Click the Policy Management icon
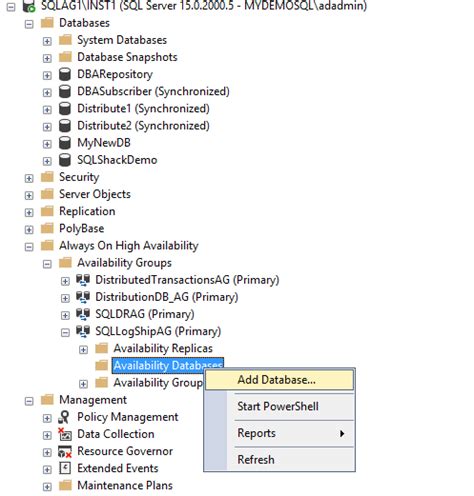 pos(64,417)
